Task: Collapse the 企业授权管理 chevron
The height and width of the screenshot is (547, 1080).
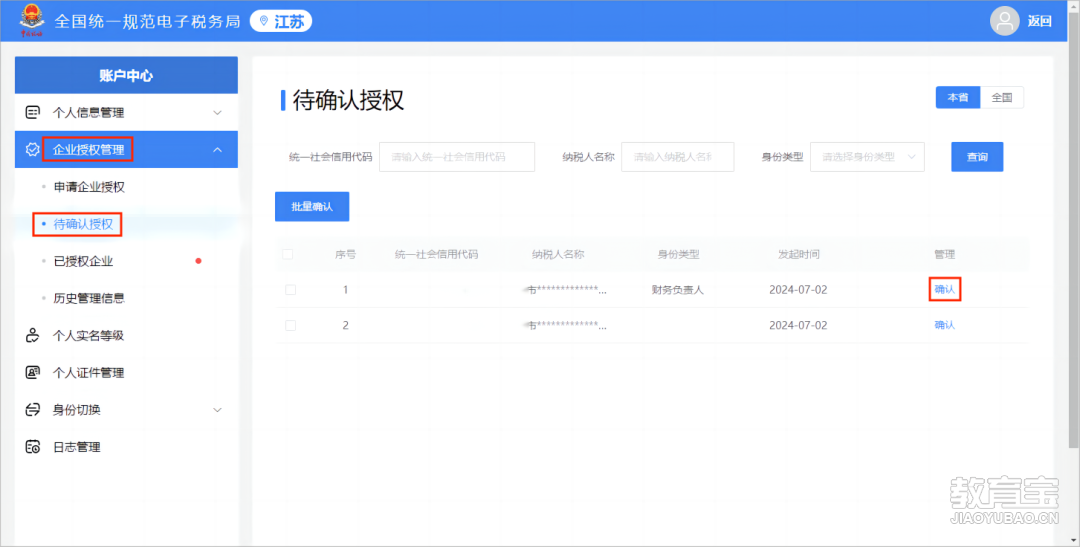Action: 217,149
